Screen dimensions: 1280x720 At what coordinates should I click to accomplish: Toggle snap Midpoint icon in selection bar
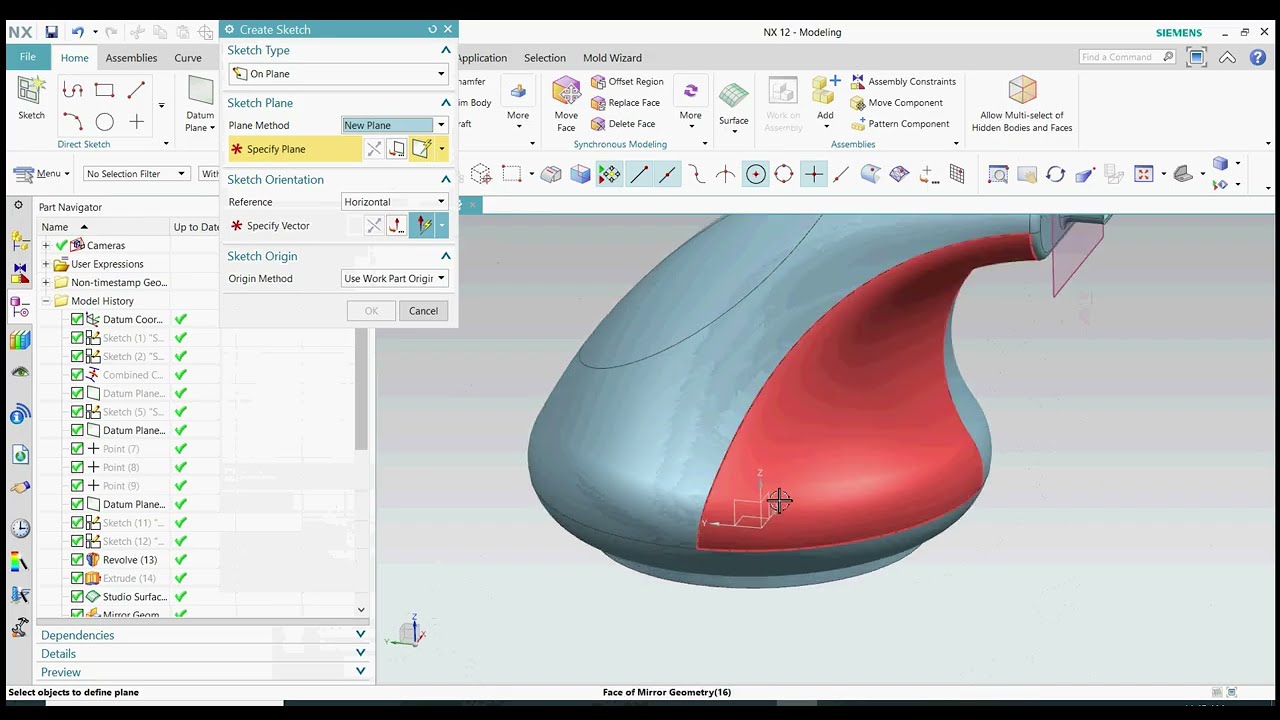coord(667,174)
